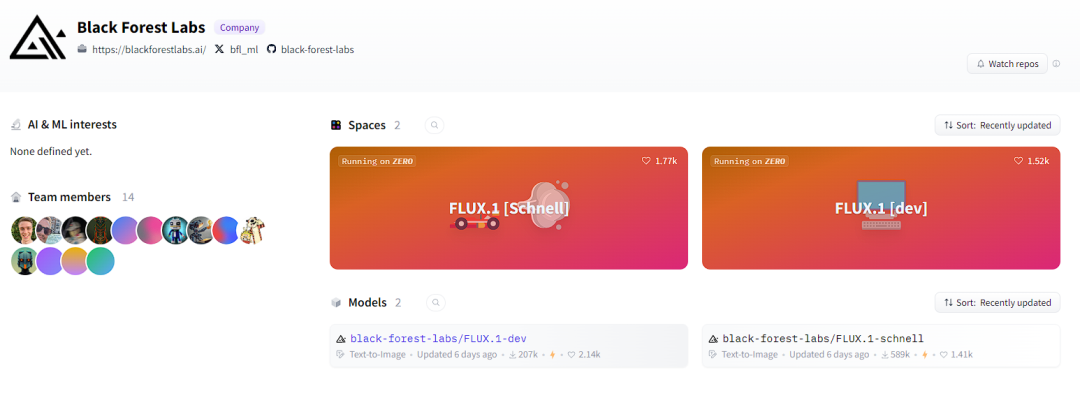1080x398 pixels.
Task: Click the Company badge label
Action: tap(240, 28)
